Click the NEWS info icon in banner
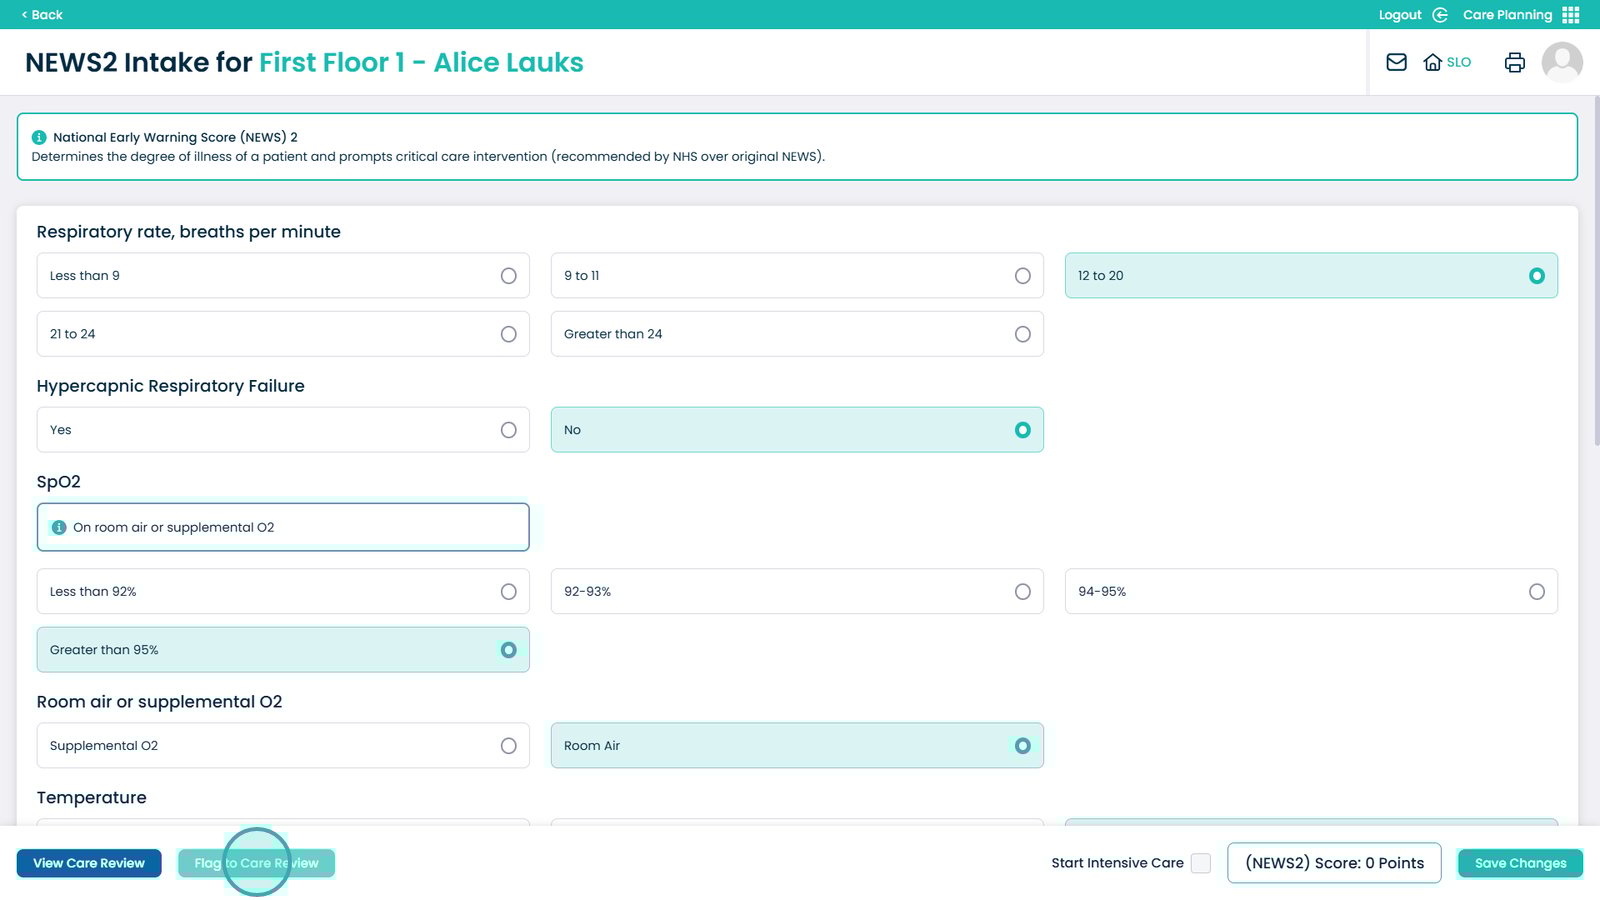Screen dimensions: 1600x900 point(39,138)
